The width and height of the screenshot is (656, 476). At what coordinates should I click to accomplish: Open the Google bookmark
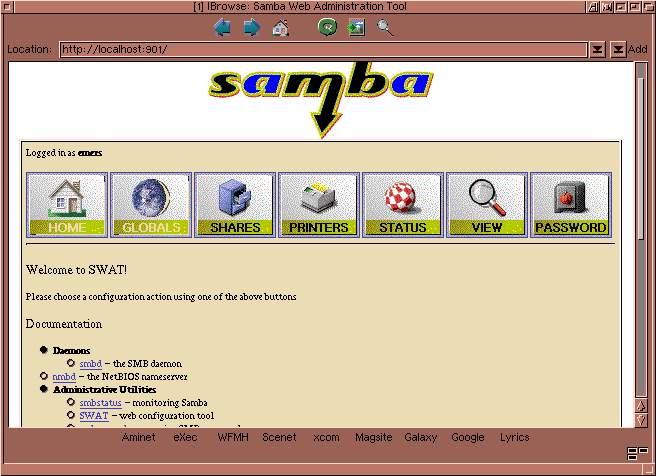tap(468, 437)
